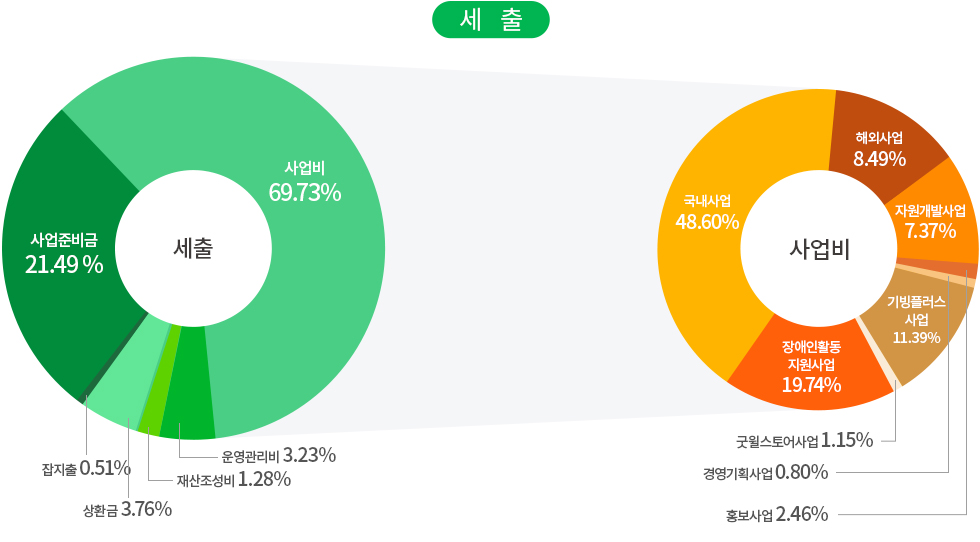Screen dimensions: 980x542
Task: Click the 상환금 3.76% label text
Action: tap(127, 510)
